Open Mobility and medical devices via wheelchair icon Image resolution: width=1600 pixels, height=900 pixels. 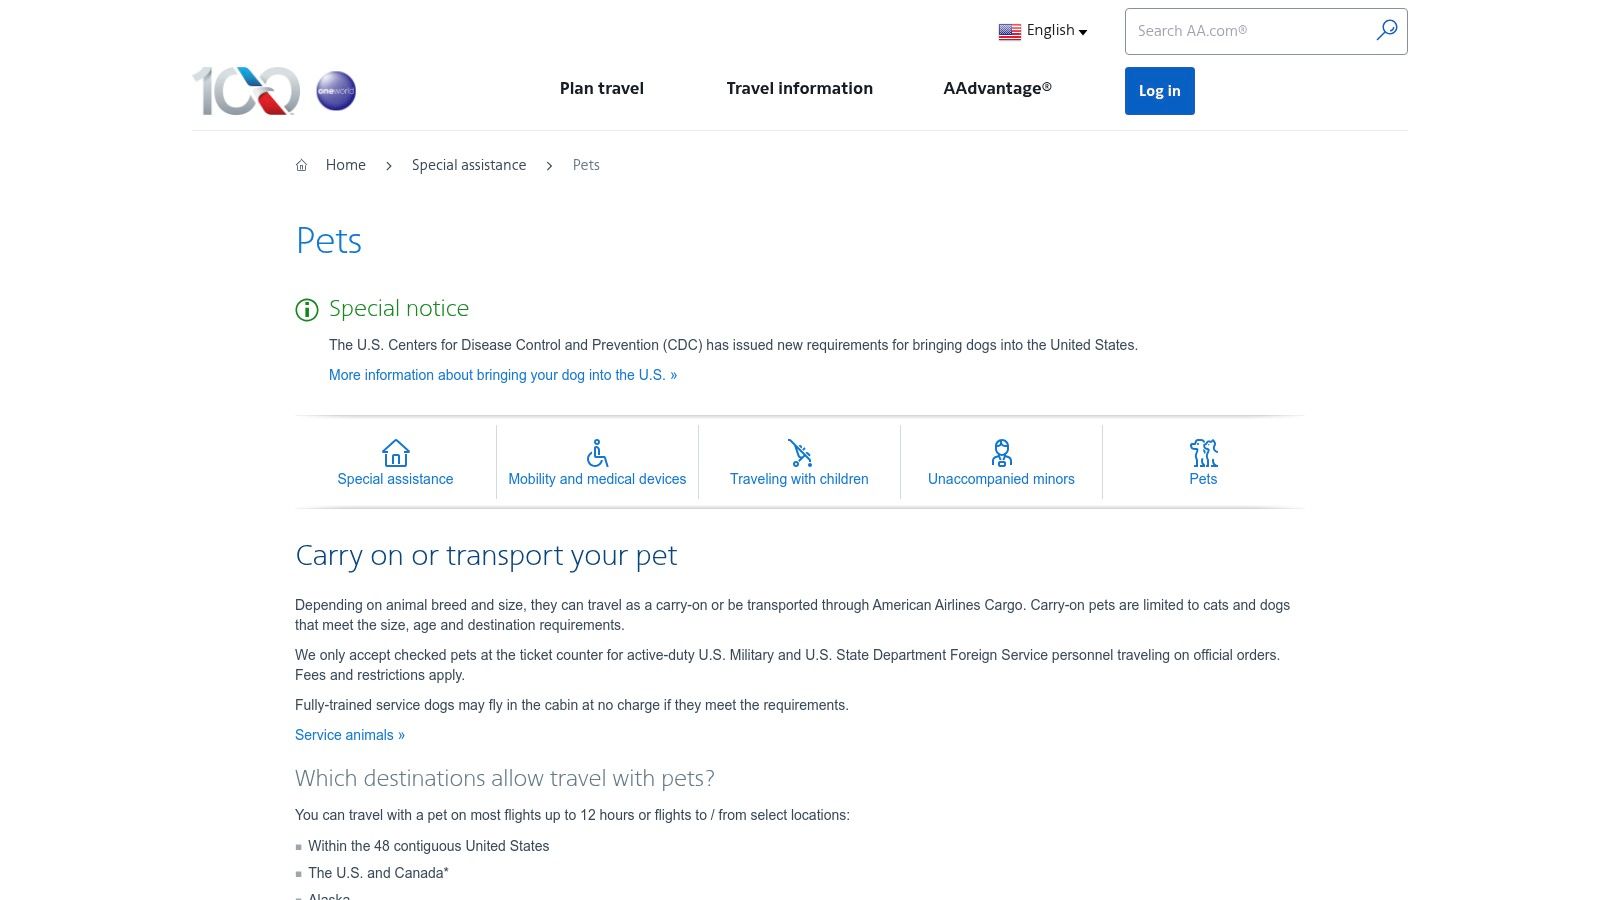(x=597, y=453)
